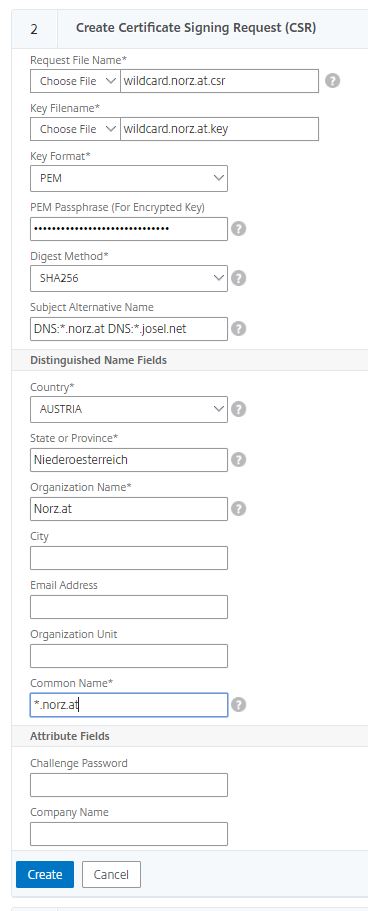Show help for Subject Alternative Name
The height and width of the screenshot is (911, 368).
coord(238,329)
